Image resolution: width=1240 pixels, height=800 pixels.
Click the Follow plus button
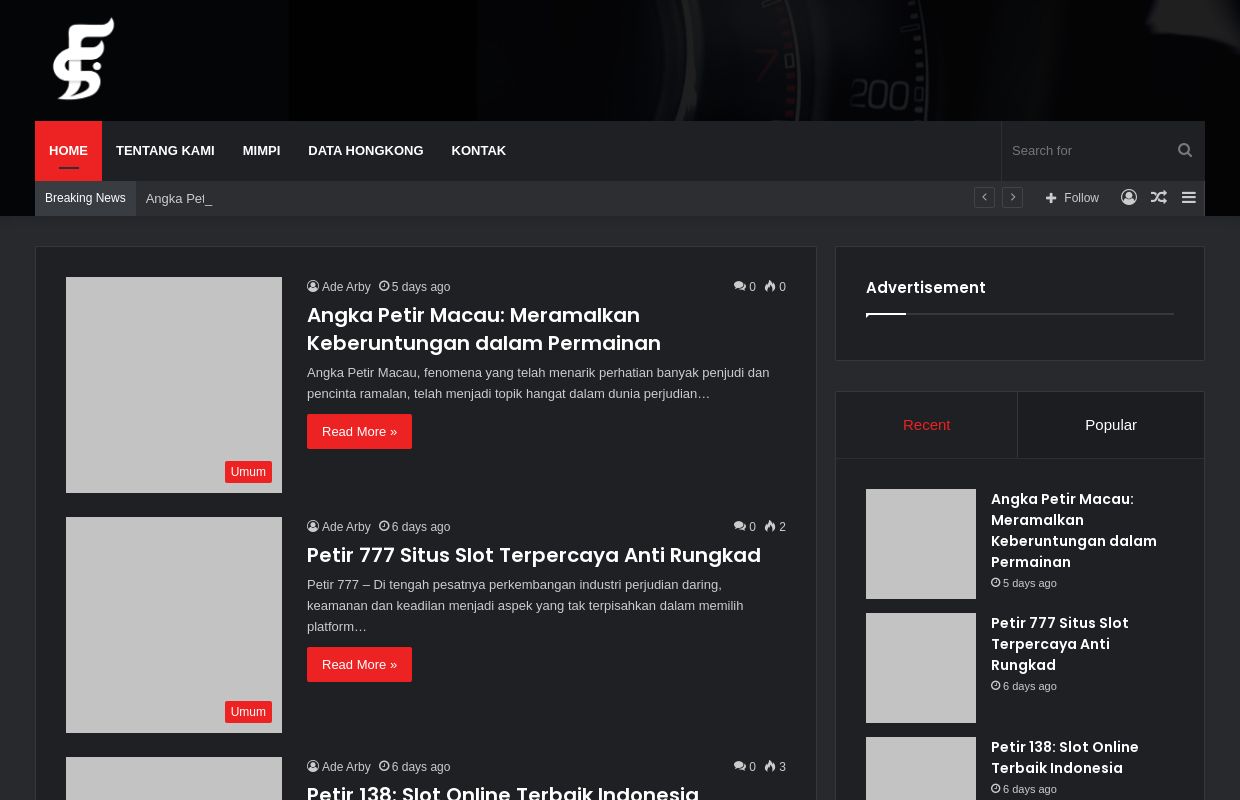pos(1072,198)
